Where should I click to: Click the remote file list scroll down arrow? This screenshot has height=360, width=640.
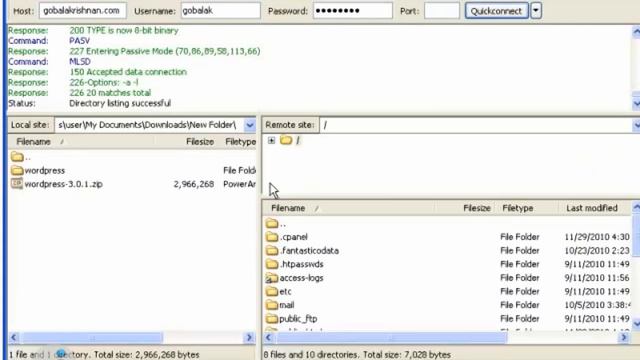click(636, 324)
